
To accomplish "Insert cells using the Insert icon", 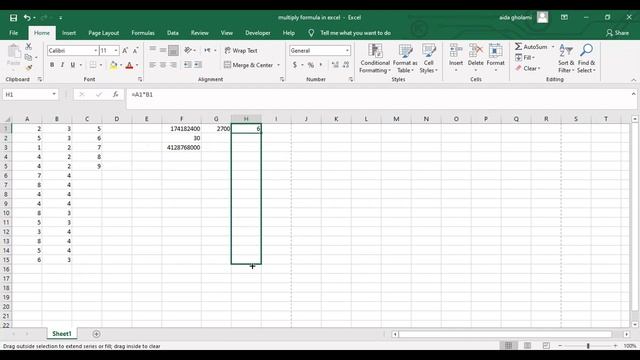I will click(x=456, y=51).
